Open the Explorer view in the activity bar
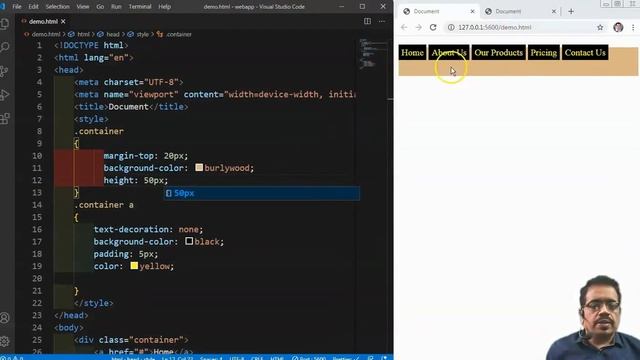640x360 pixels. [x=5, y=24]
